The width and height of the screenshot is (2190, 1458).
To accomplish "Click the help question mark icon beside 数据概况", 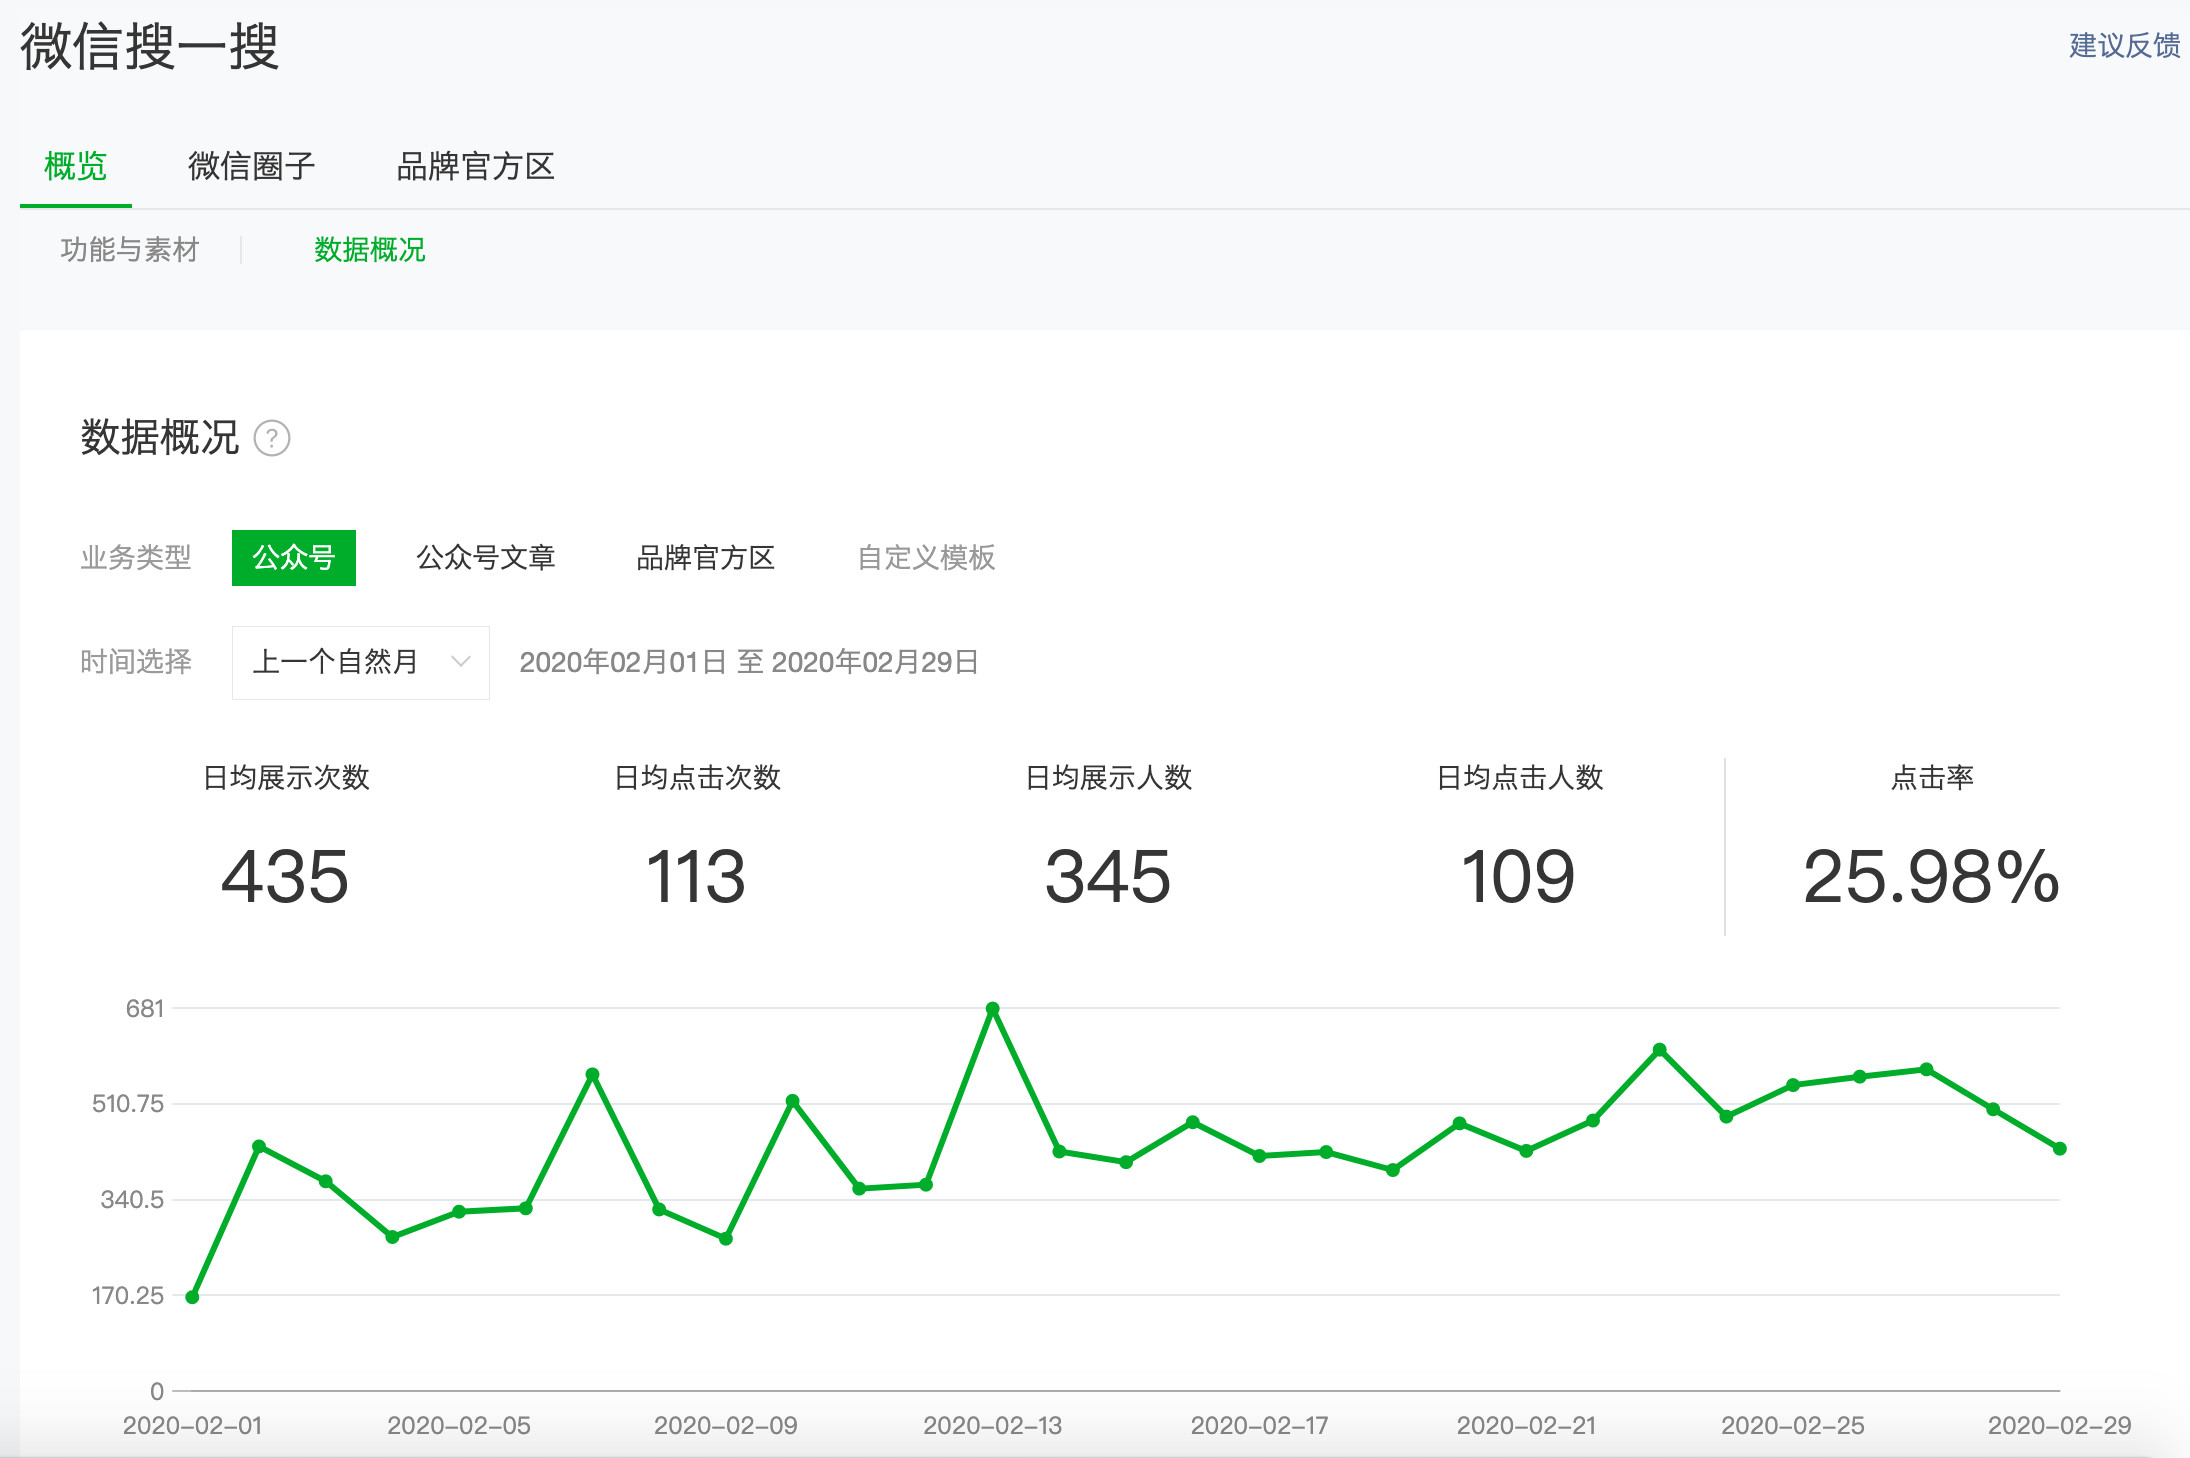I will pos(272,438).
